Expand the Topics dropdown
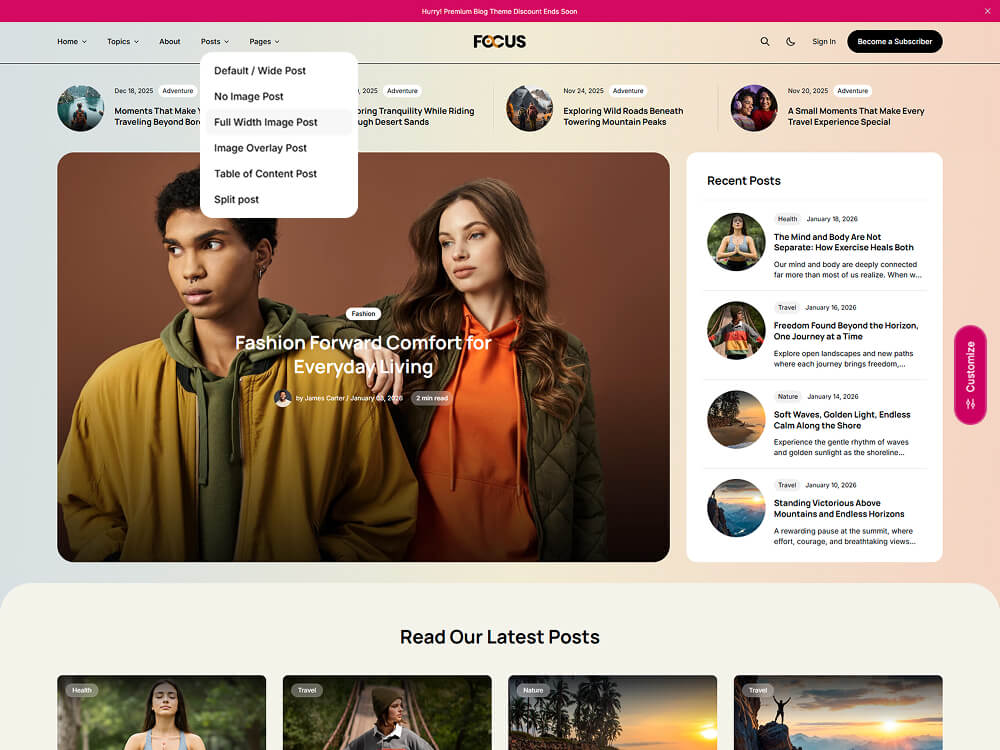This screenshot has height=750, width=1000. (x=122, y=42)
